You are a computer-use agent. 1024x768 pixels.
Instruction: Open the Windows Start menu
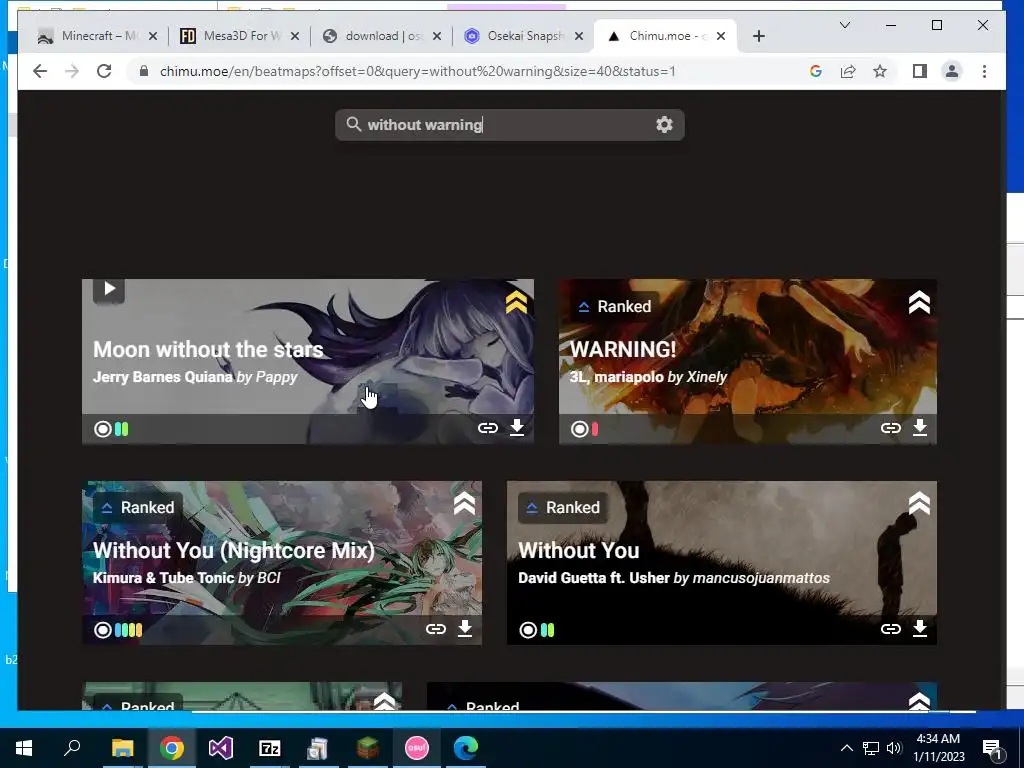(x=24, y=748)
